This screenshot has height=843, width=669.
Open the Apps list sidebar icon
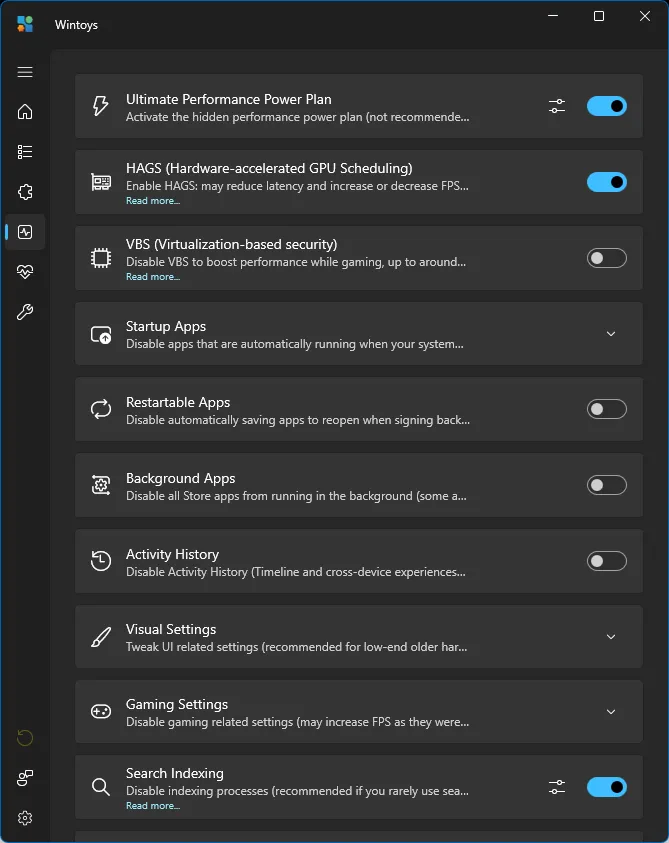point(25,152)
